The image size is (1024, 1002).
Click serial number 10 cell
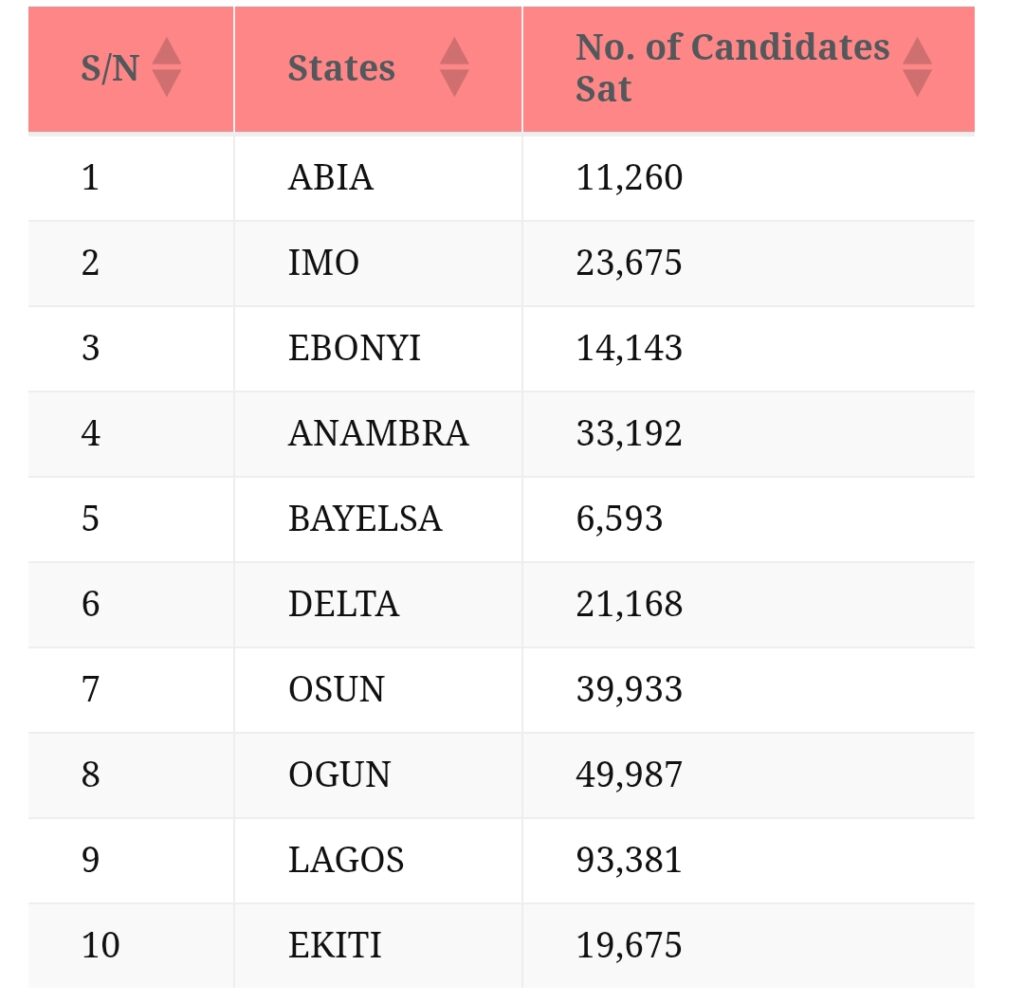coord(100,945)
